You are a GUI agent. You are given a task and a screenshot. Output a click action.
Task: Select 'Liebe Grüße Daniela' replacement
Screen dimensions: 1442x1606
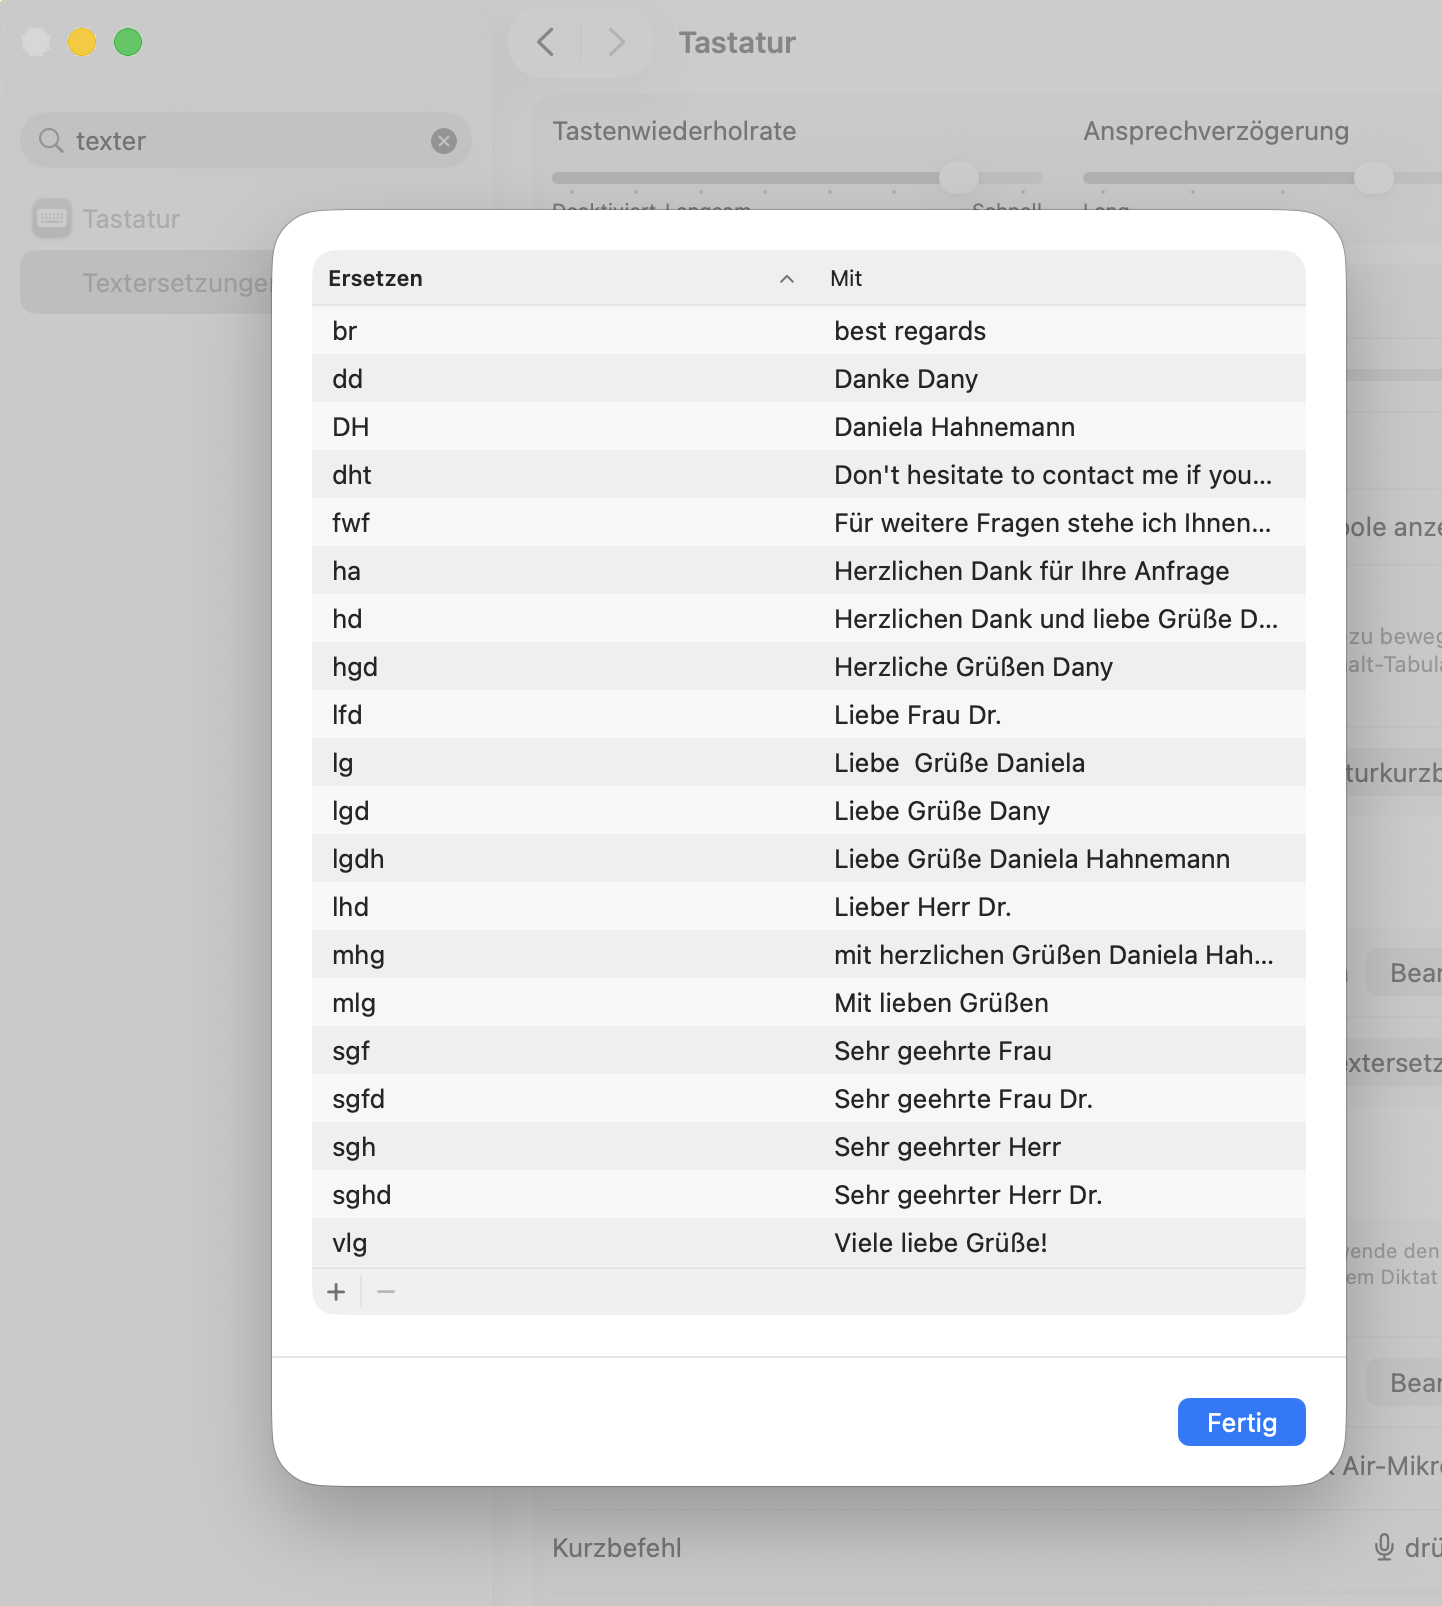tap(959, 763)
